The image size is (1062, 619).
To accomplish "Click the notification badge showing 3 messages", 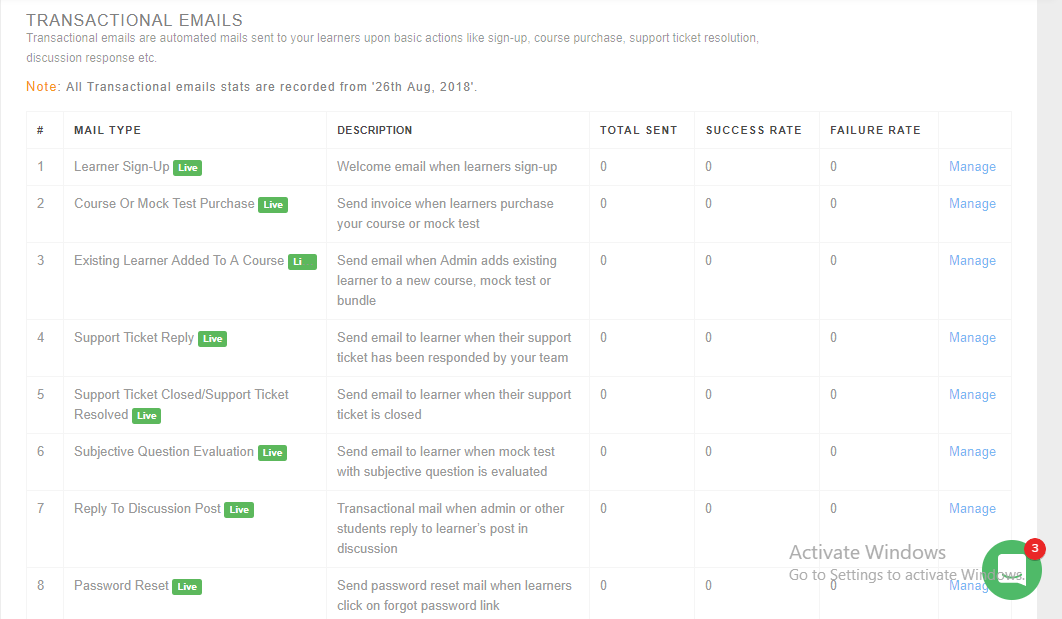I will [1034, 548].
